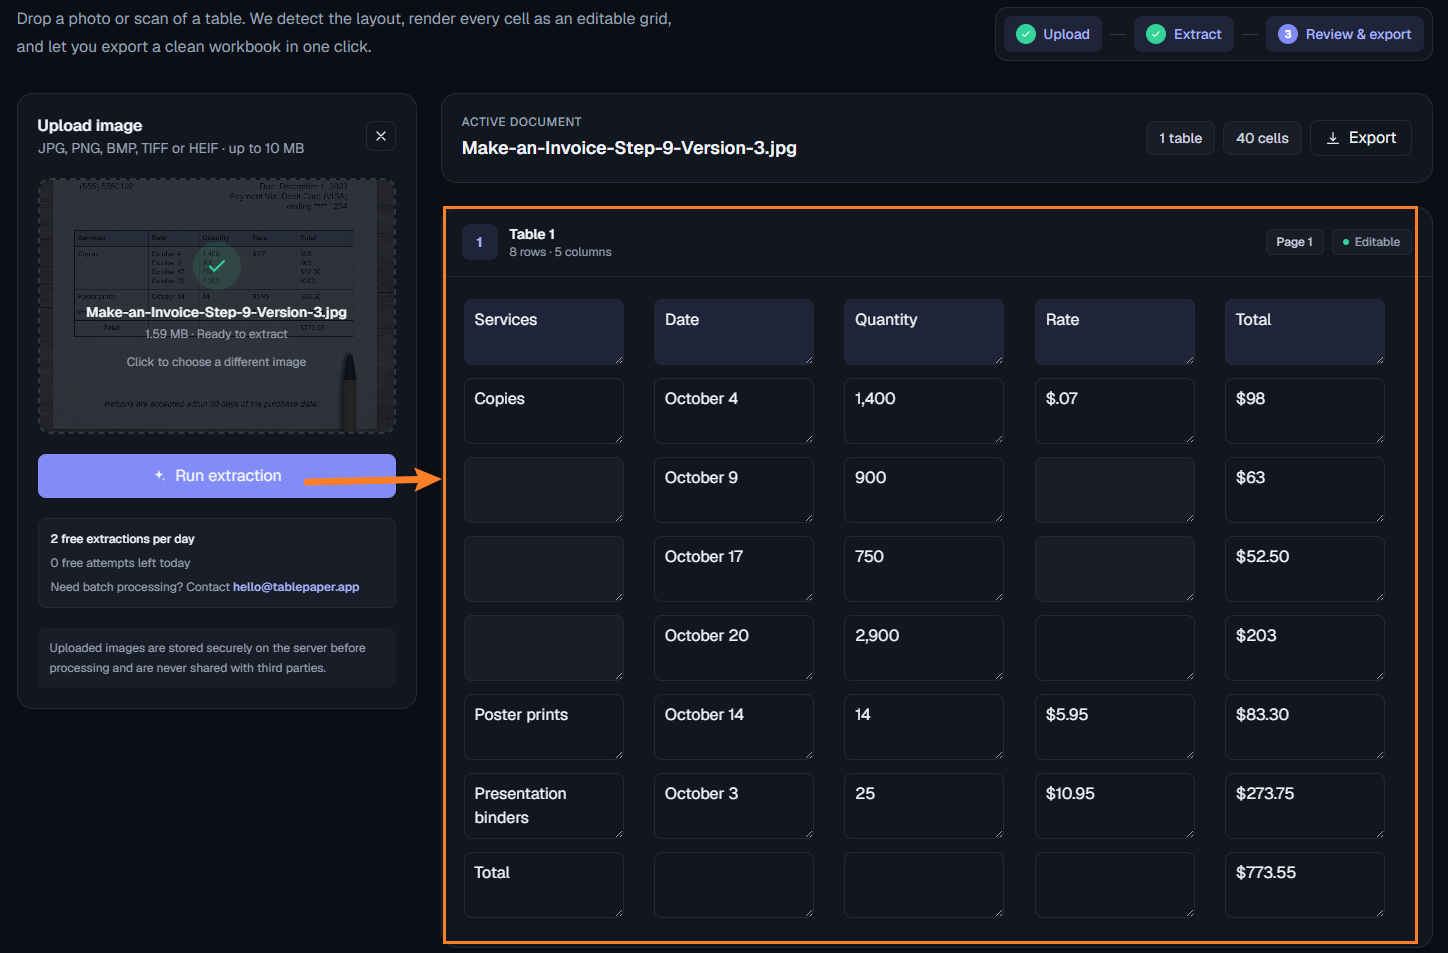Screen dimensions: 1448x953
Task: Click the Editable status badge
Action: [1371, 242]
